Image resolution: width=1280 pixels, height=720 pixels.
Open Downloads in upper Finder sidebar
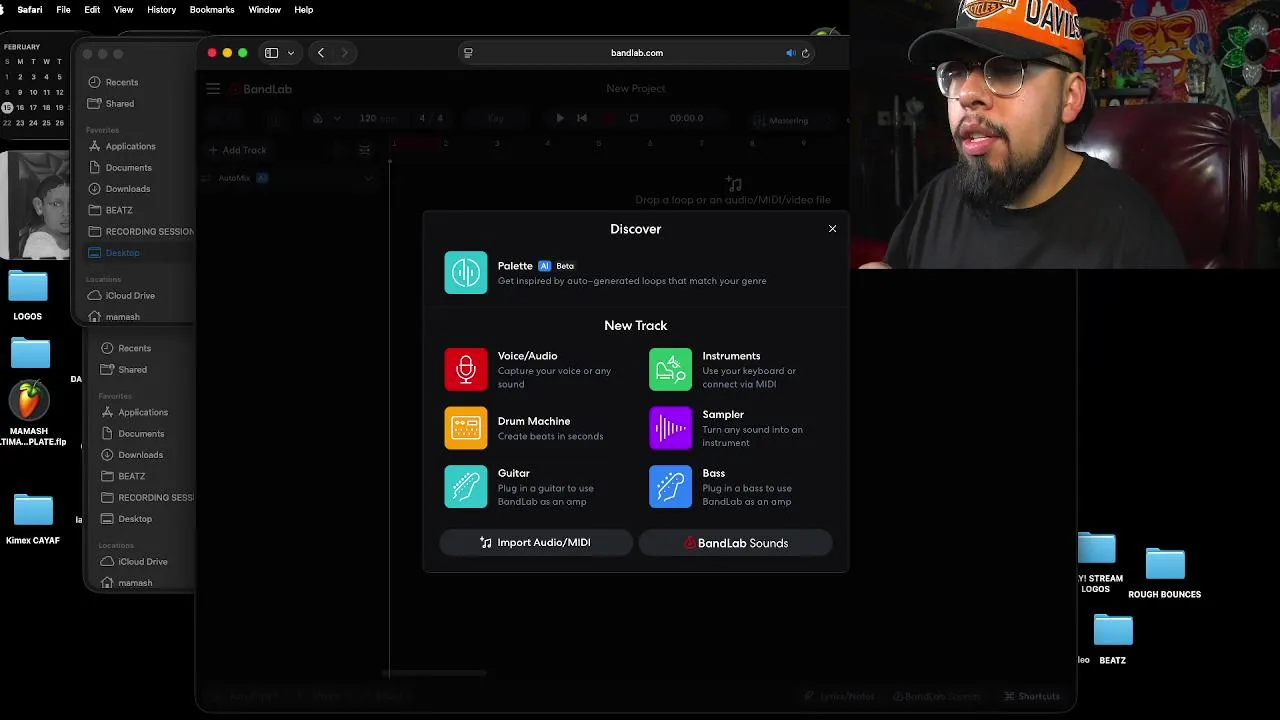tap(119, 189)
